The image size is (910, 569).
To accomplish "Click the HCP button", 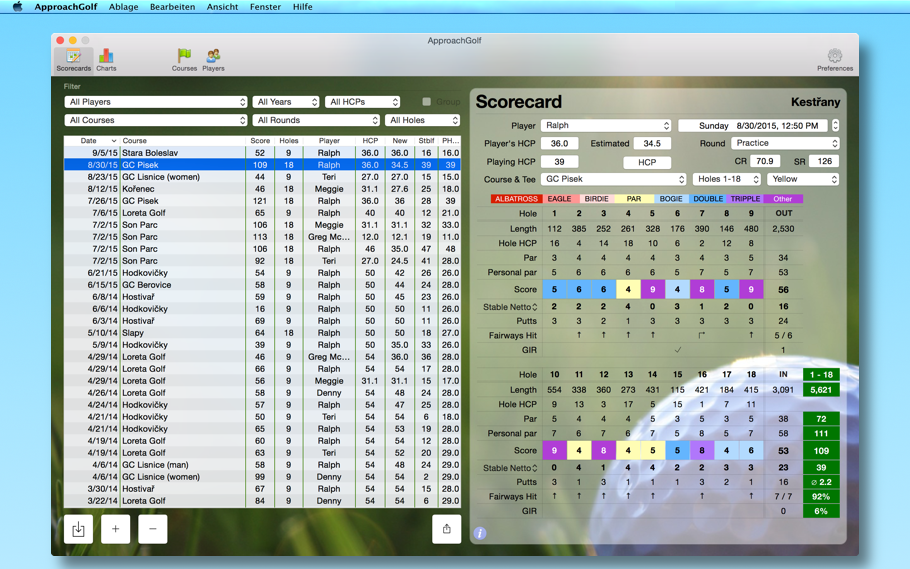I will tap(647, 163).
